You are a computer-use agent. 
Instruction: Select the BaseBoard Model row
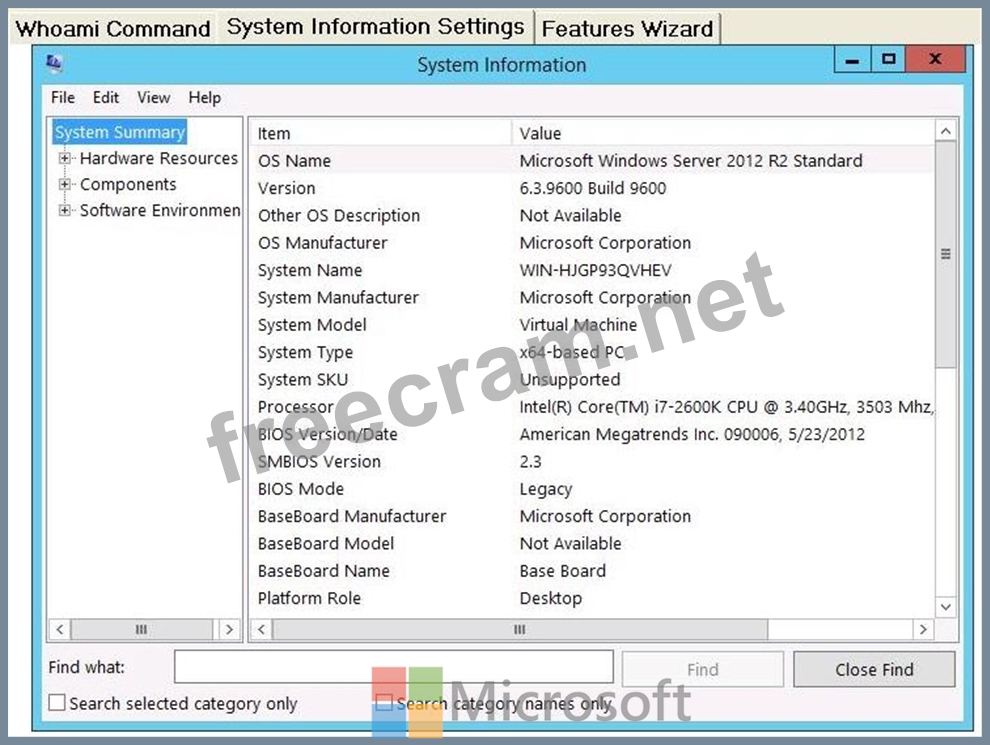click(x=592, y=544)
